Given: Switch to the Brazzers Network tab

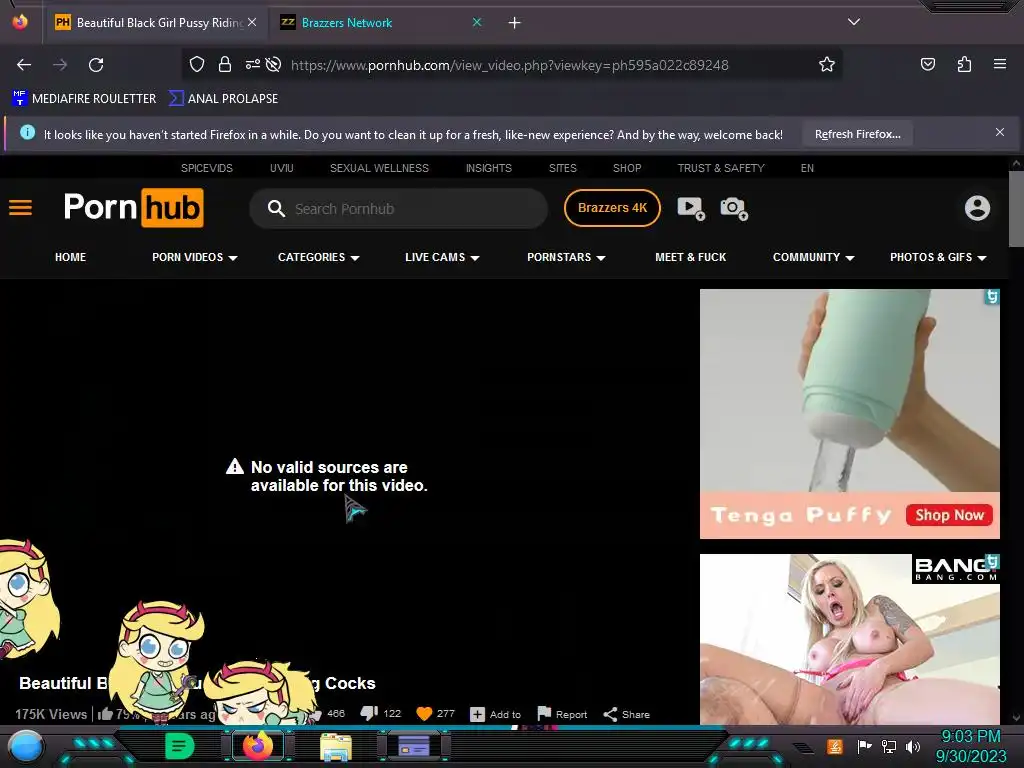Looking at the screenshot, I should pyautogui.click(x=379, y=23).
